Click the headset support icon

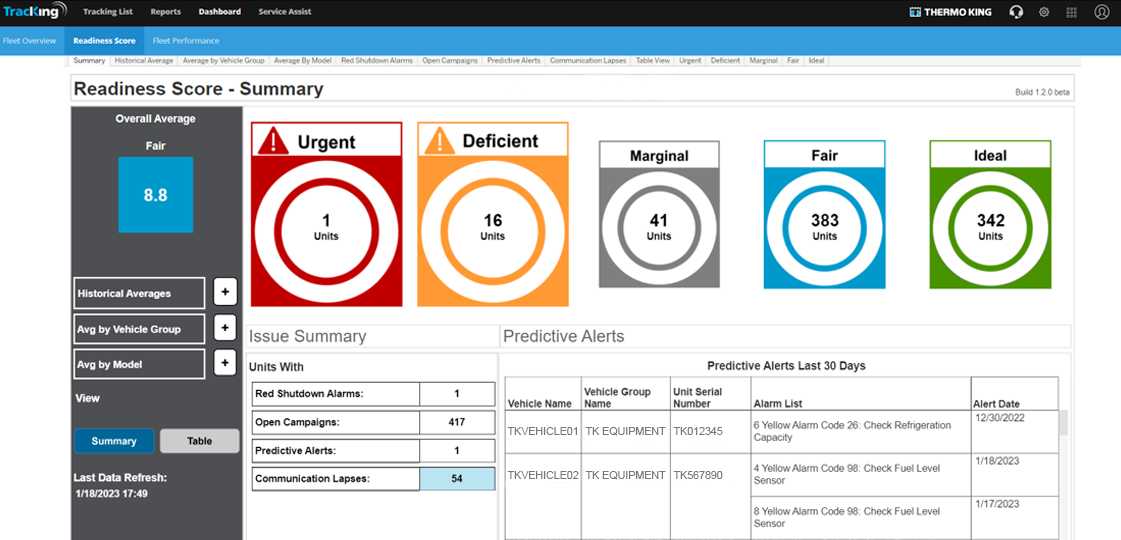[1016, 12]
